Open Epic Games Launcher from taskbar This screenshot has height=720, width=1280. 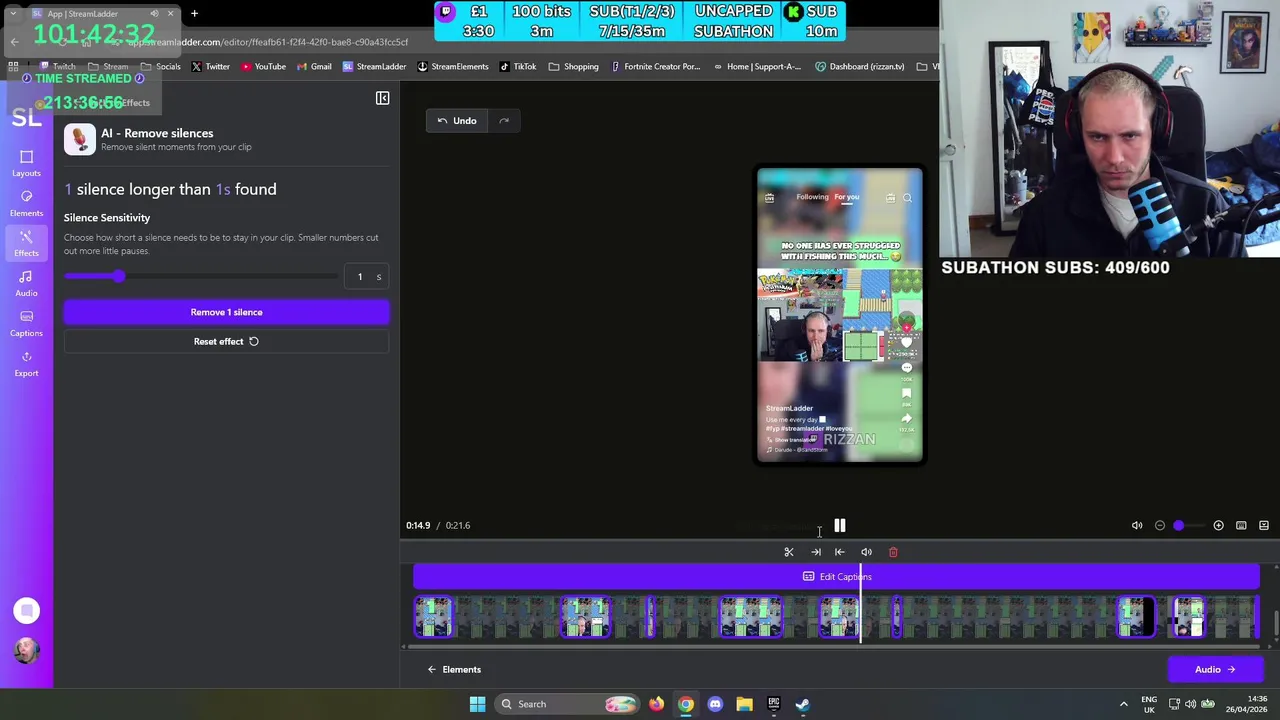(x=773, y=704)
